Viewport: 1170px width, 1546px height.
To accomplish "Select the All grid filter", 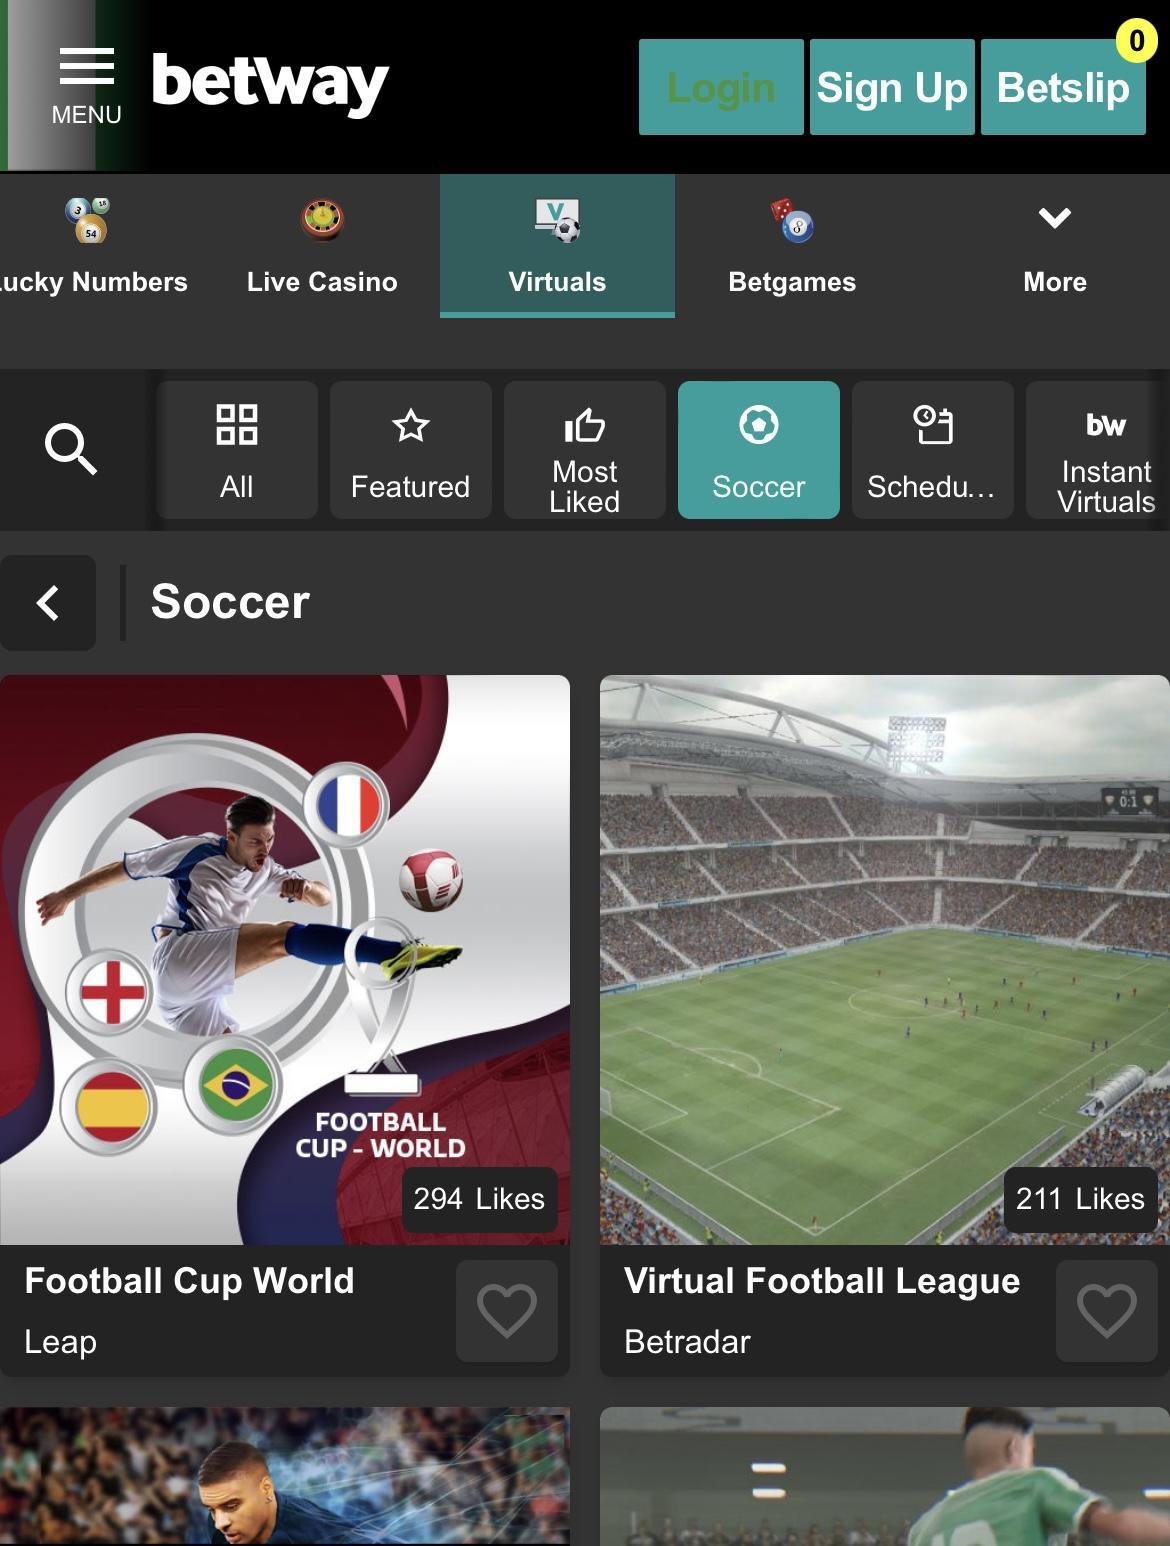I will (237, 450).
